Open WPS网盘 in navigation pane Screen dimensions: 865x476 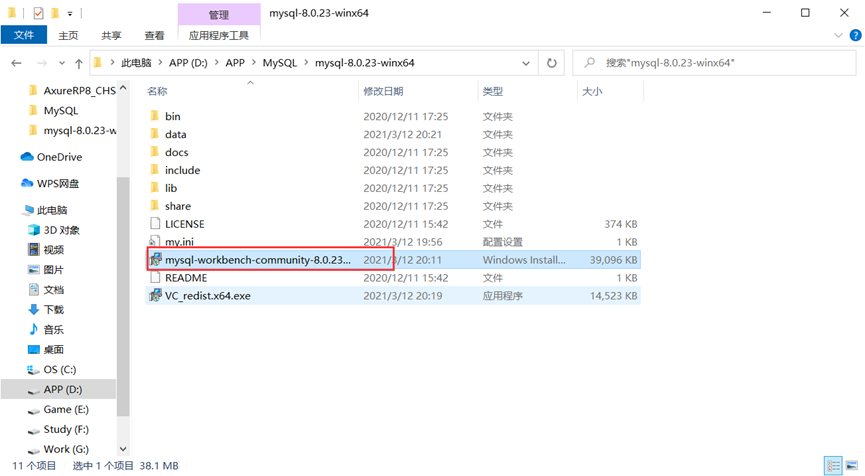[50, 183]
